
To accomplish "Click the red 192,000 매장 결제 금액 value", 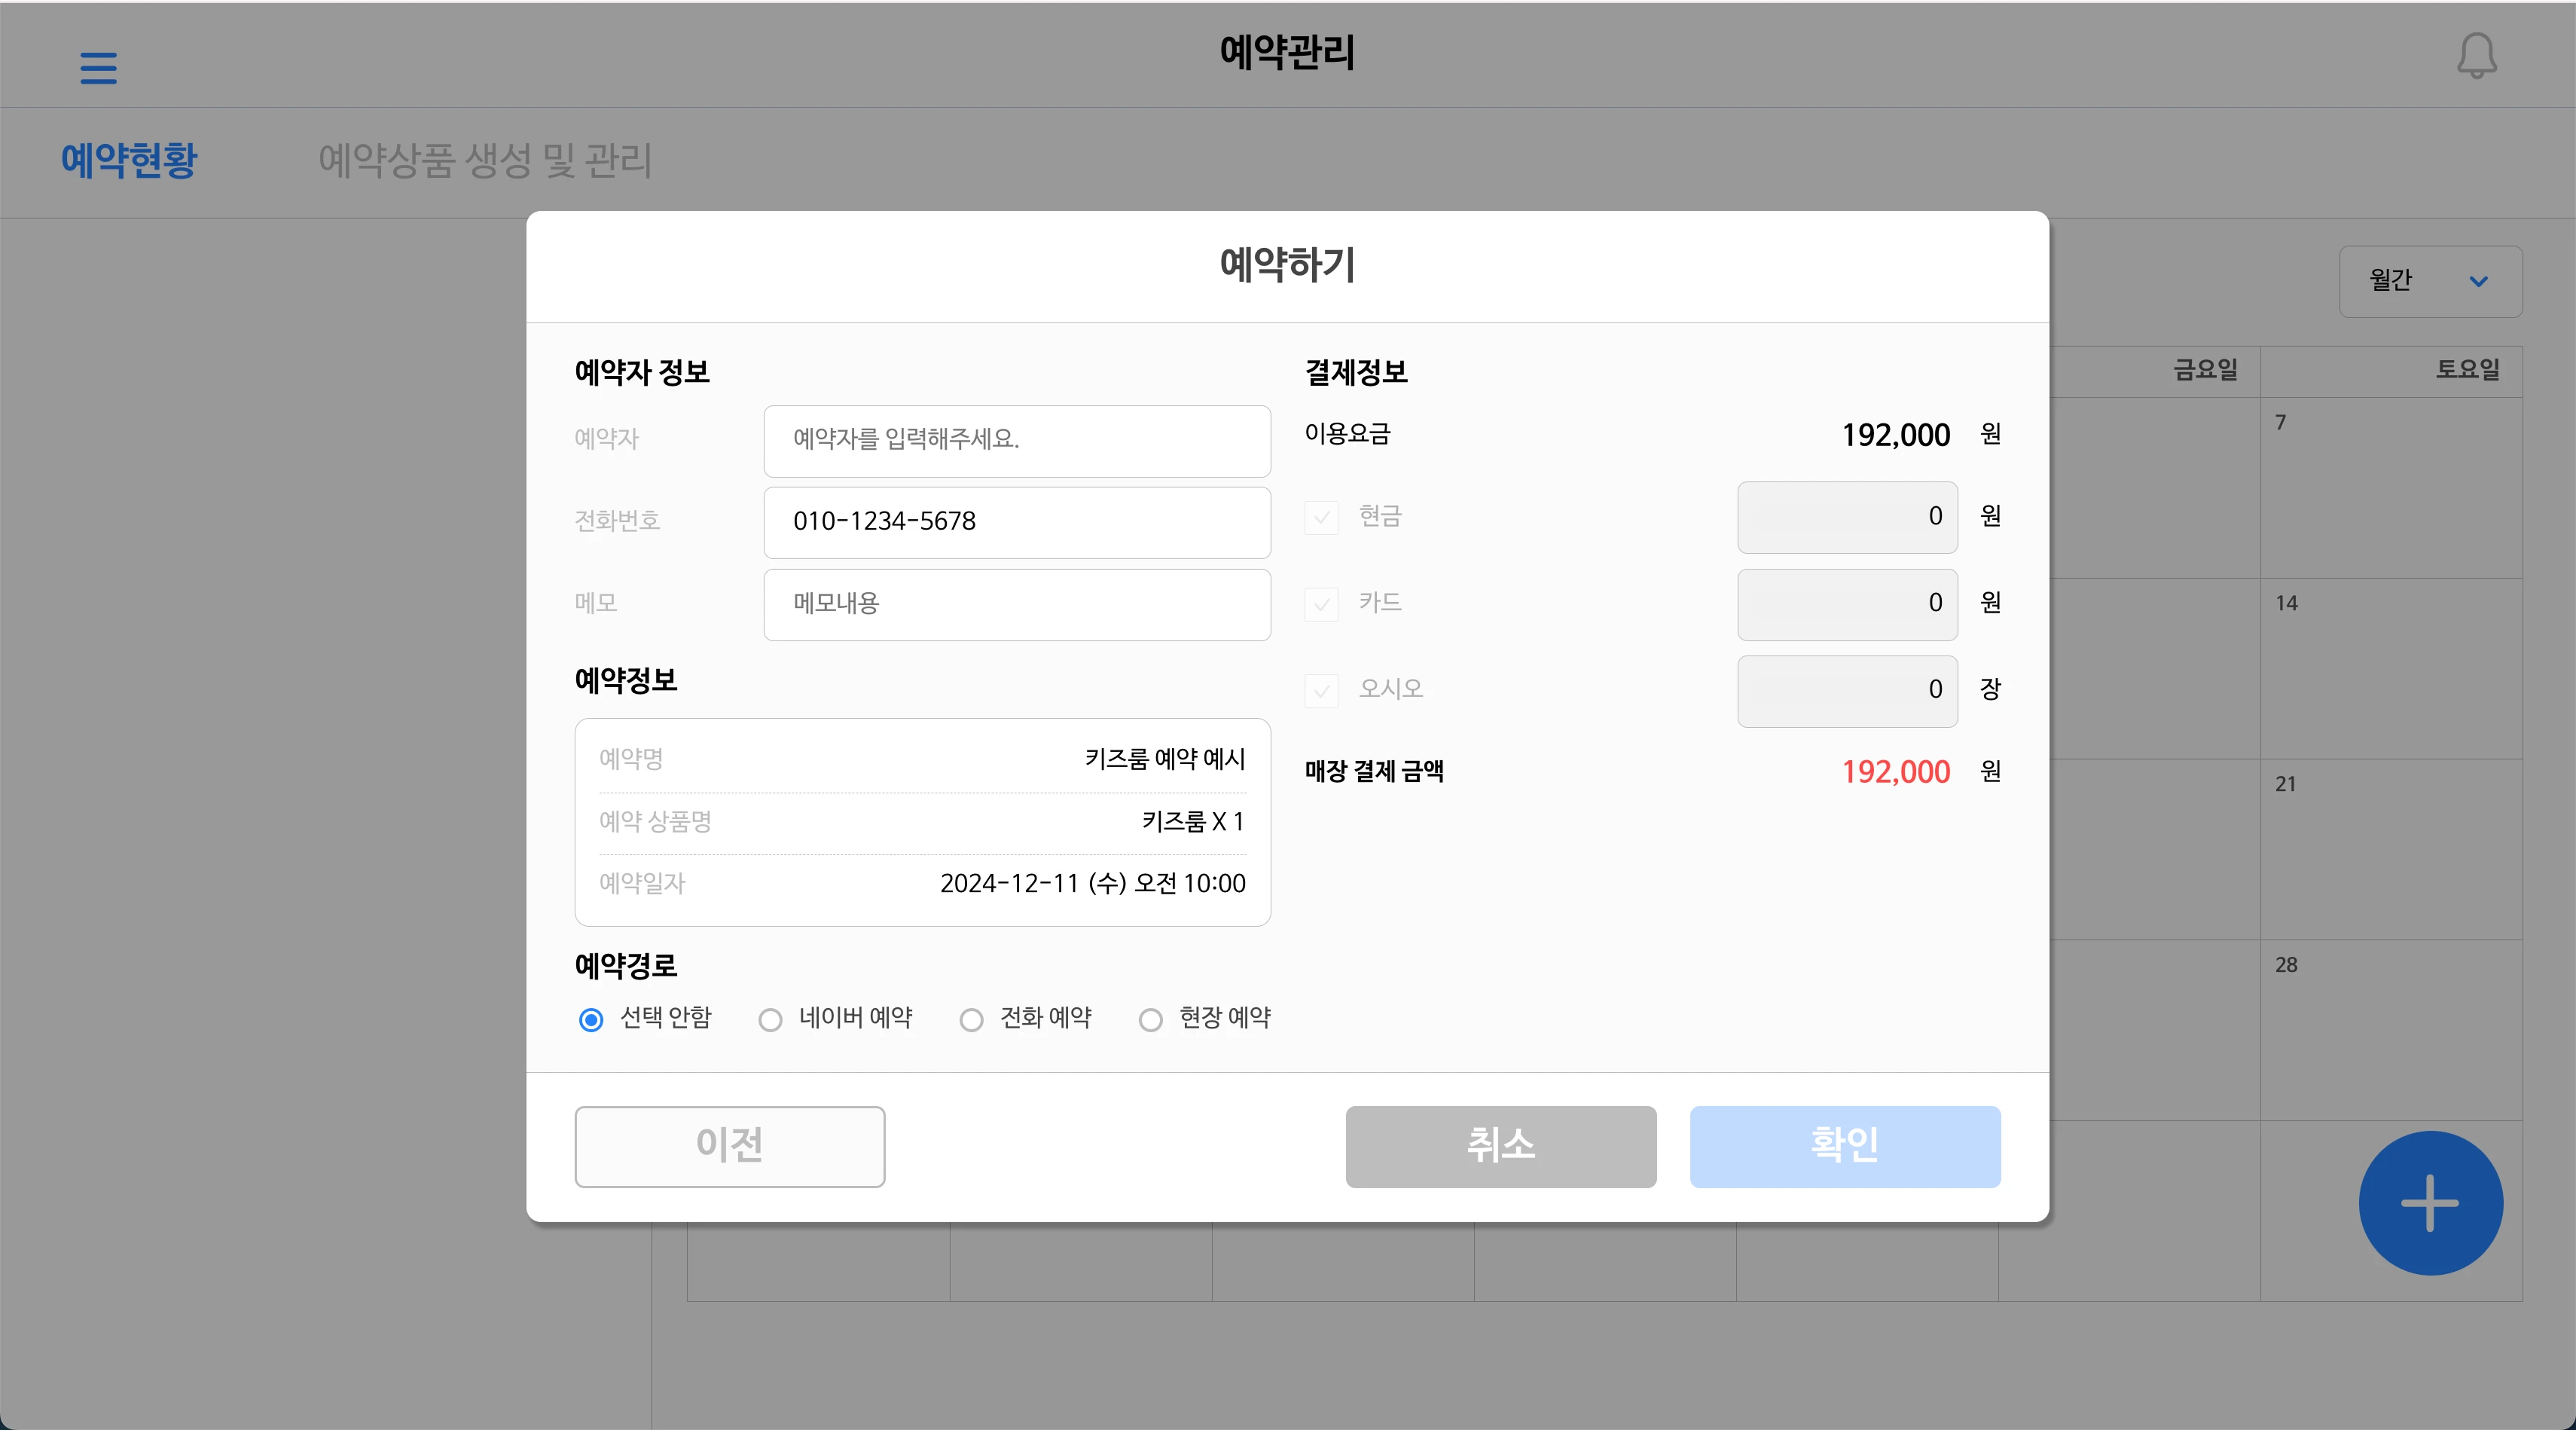I will pos(1896,772).
